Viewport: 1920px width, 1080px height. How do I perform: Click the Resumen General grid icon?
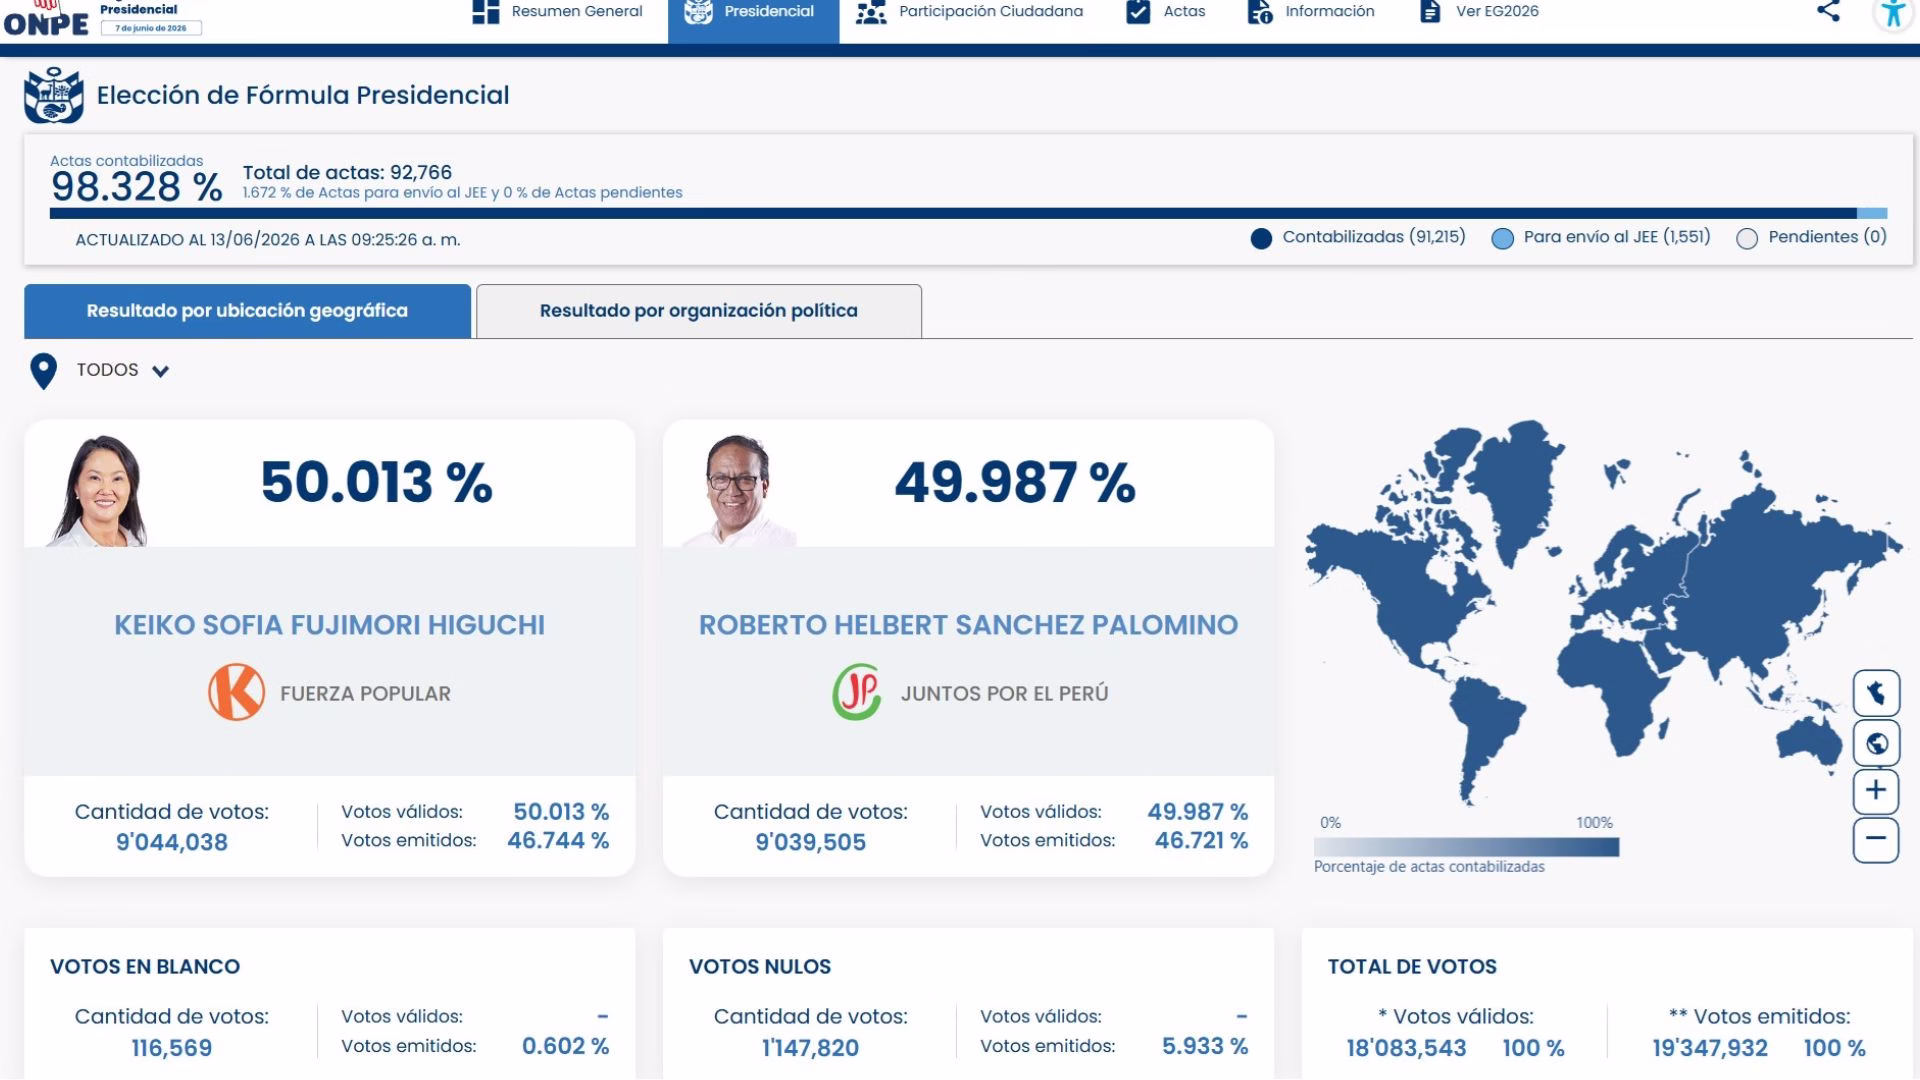[486, 12]
